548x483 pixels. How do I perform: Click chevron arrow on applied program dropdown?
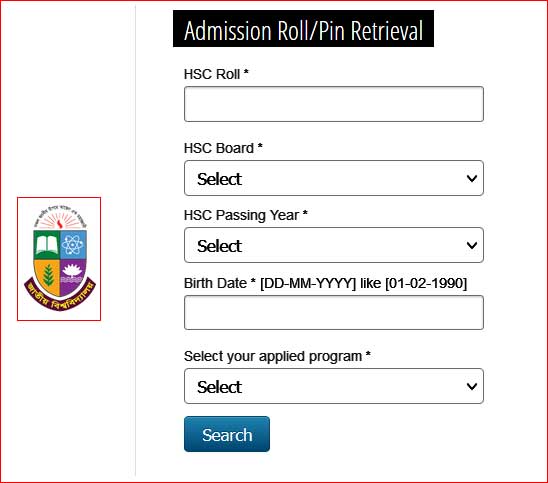coord(472,387)
